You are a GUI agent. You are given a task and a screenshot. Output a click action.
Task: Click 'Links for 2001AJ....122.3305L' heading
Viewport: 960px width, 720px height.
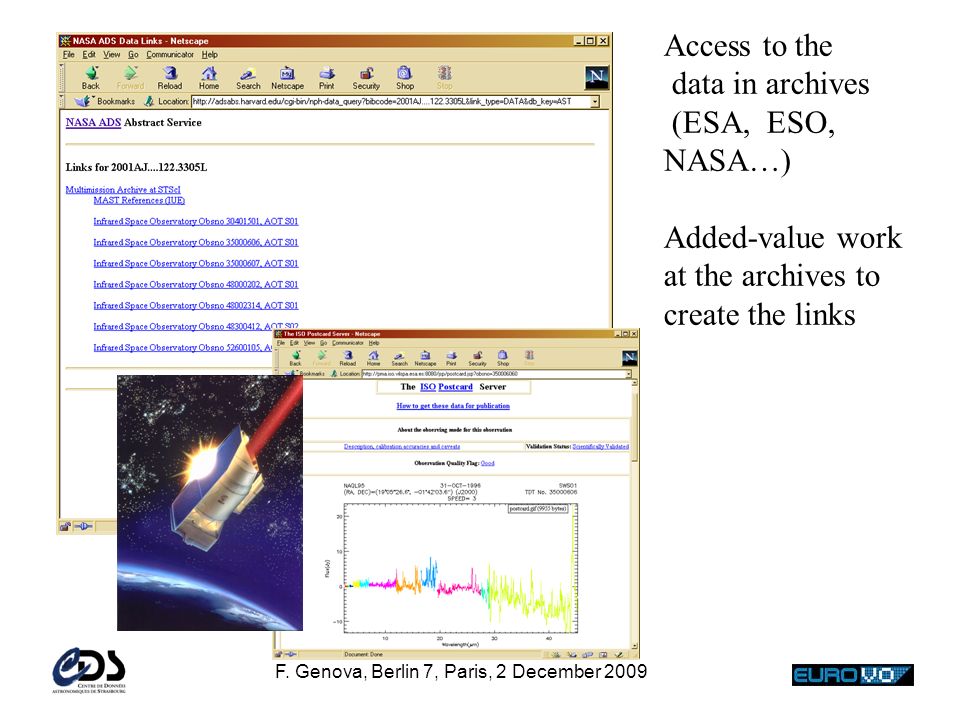[x=136, y=167]
